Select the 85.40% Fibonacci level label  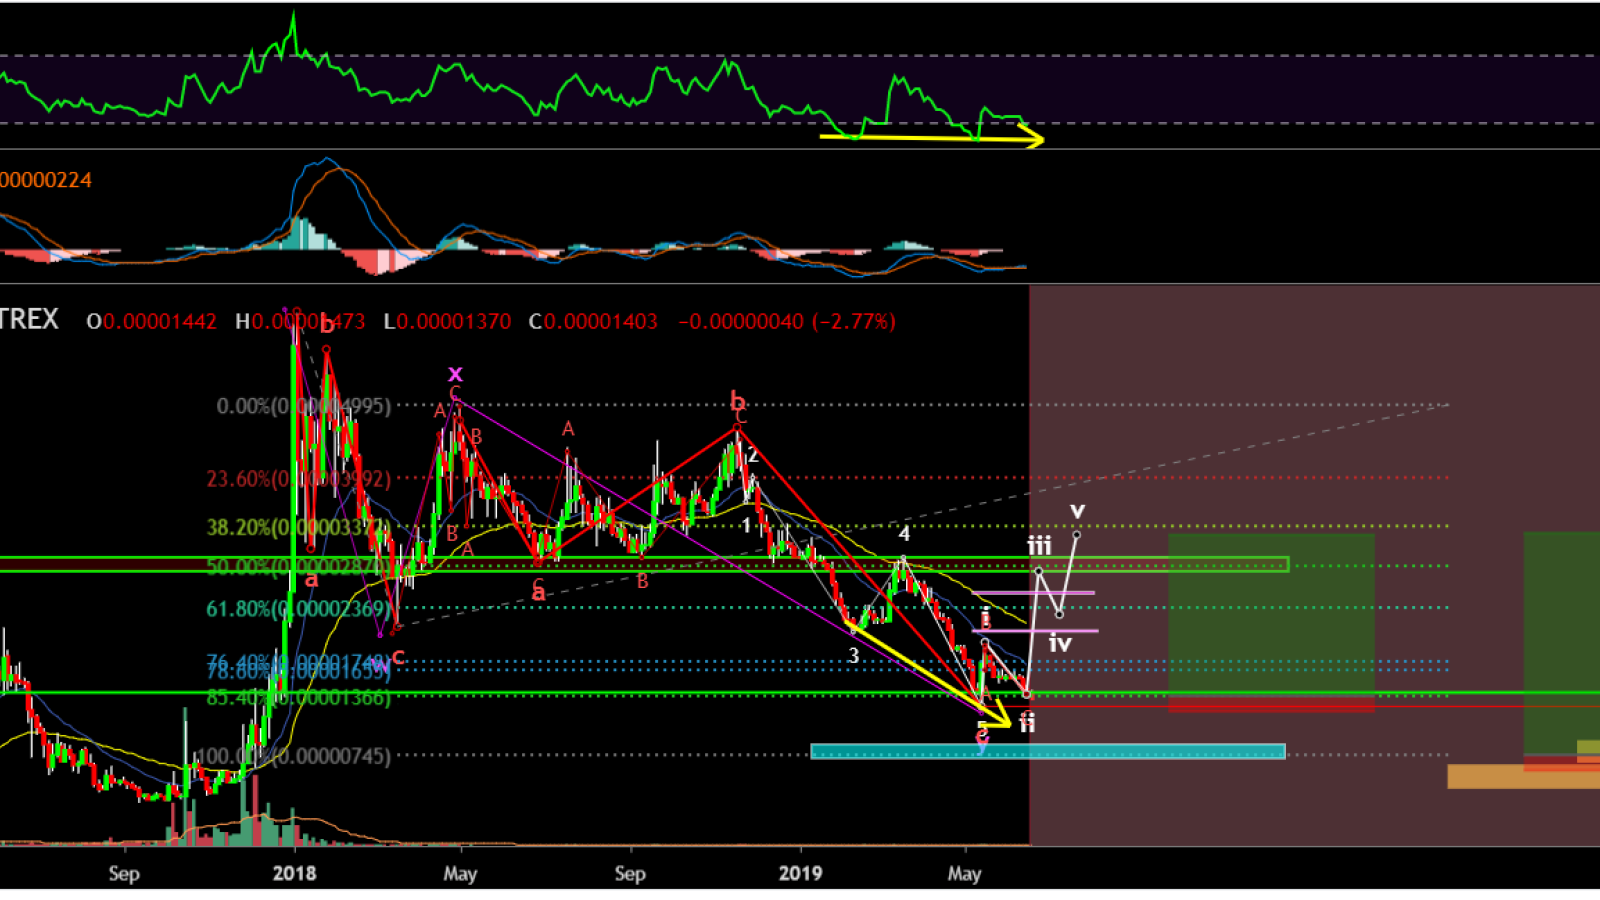298,697
